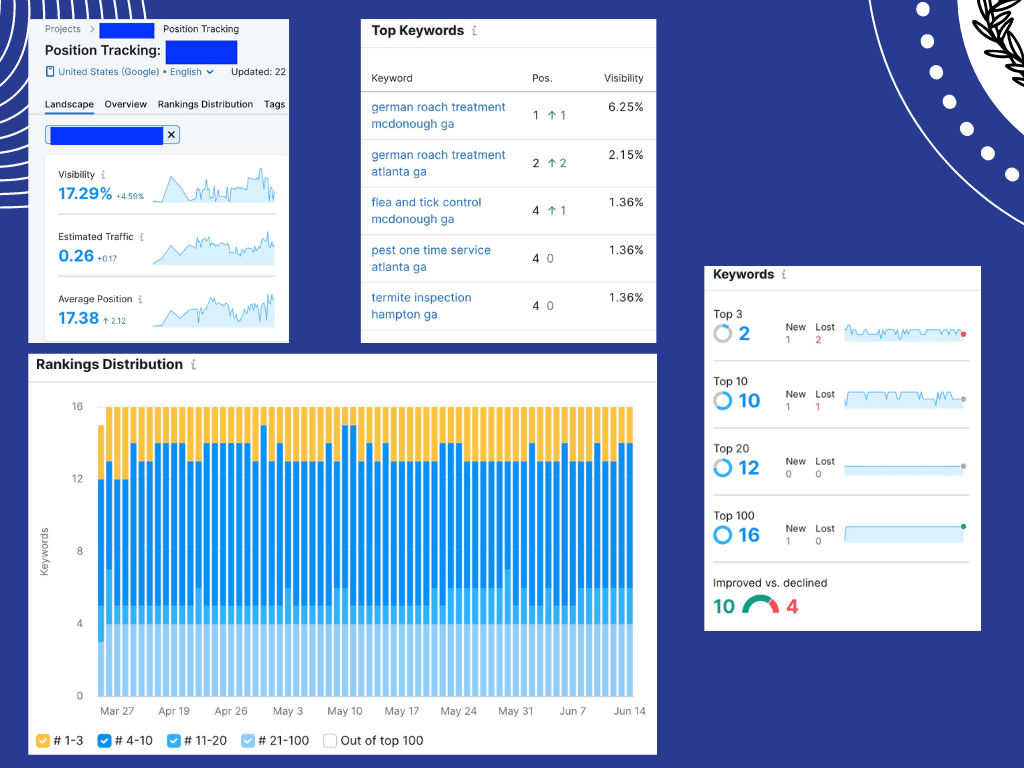Click info icon next to Rankings Distribution
Image resolution: width=1024 pixels, height=768 pixels.
pyautogui.click(x=193, y=364)
